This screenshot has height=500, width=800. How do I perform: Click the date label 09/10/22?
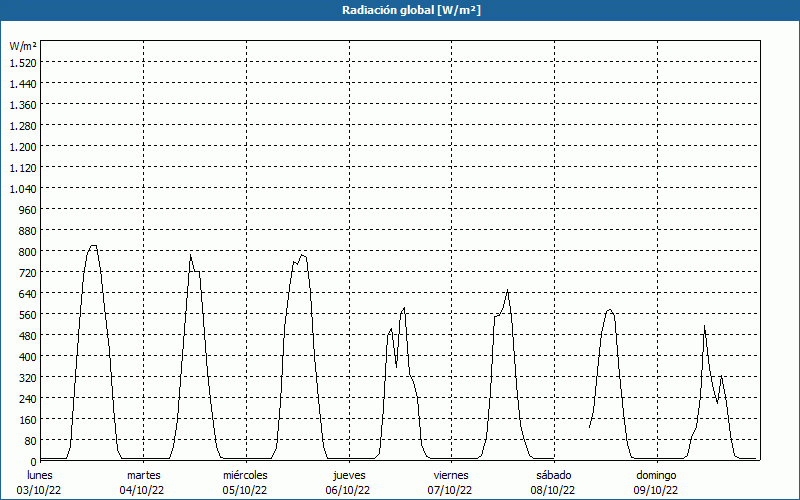coord(656,490)
